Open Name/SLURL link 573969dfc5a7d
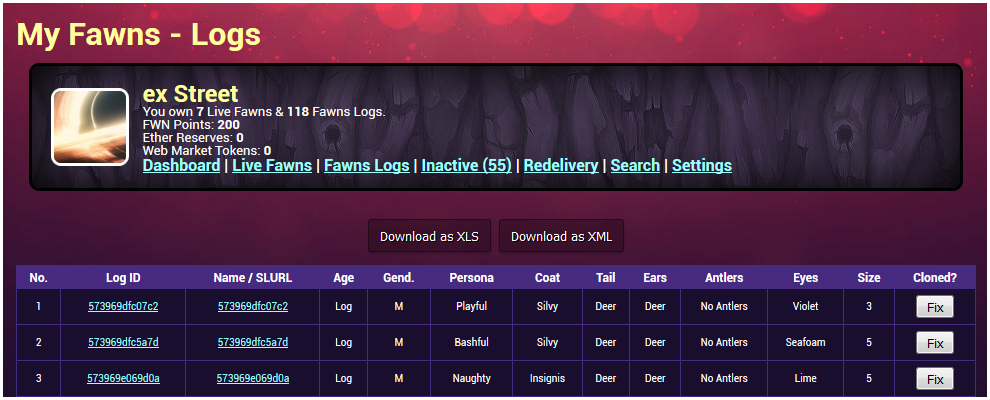 [253, 343]
